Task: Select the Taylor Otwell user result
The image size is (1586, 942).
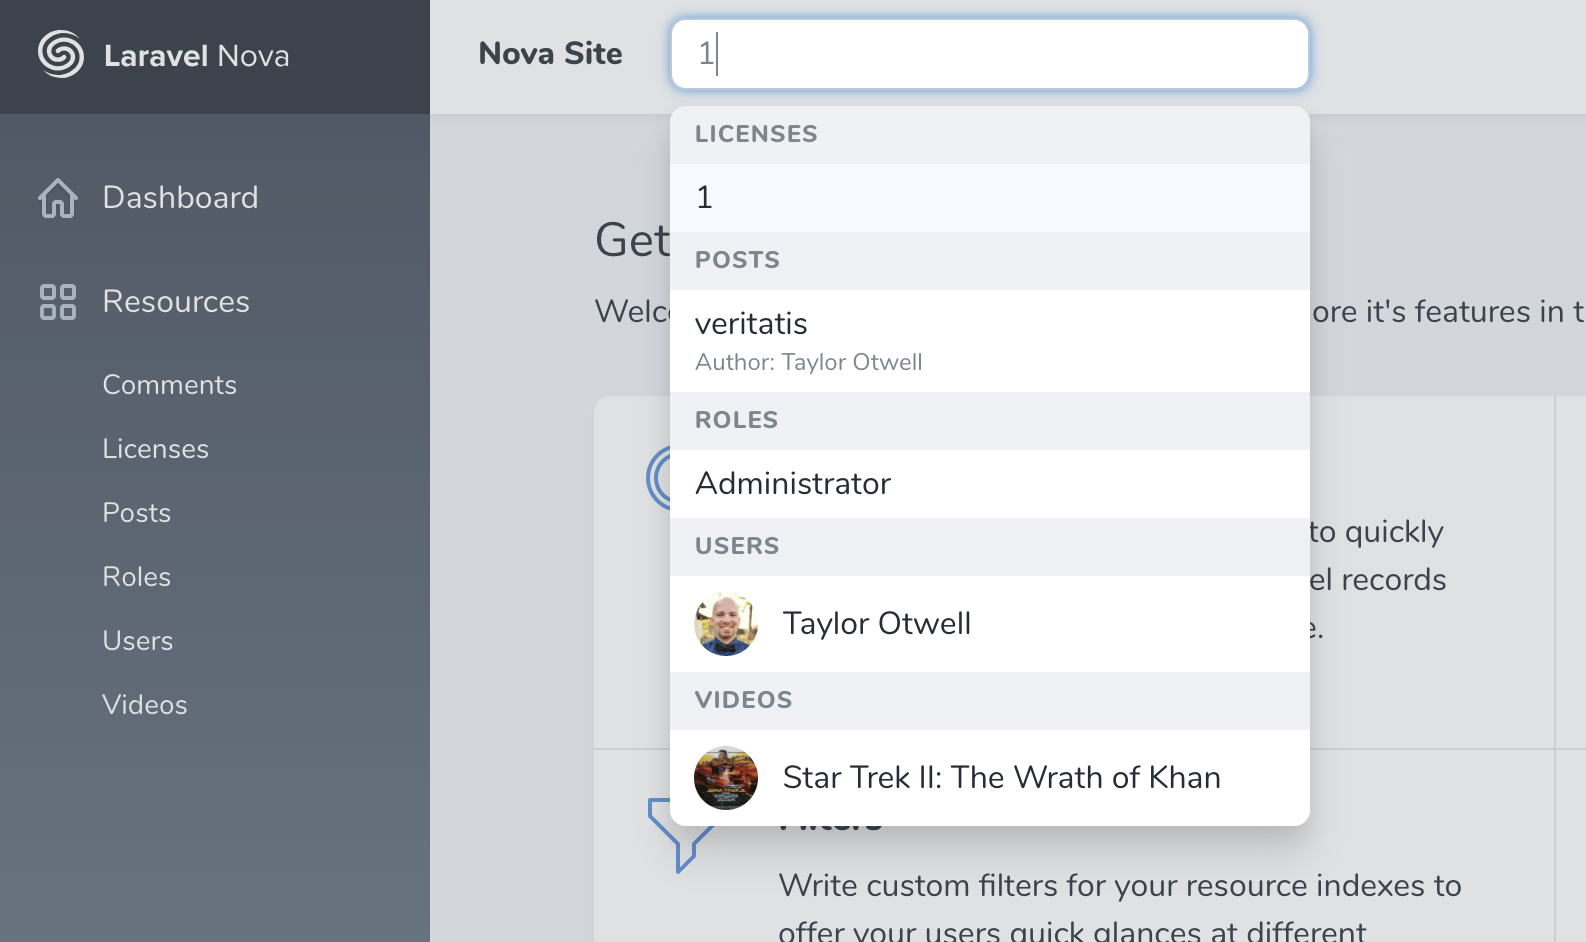Action: 990,624
